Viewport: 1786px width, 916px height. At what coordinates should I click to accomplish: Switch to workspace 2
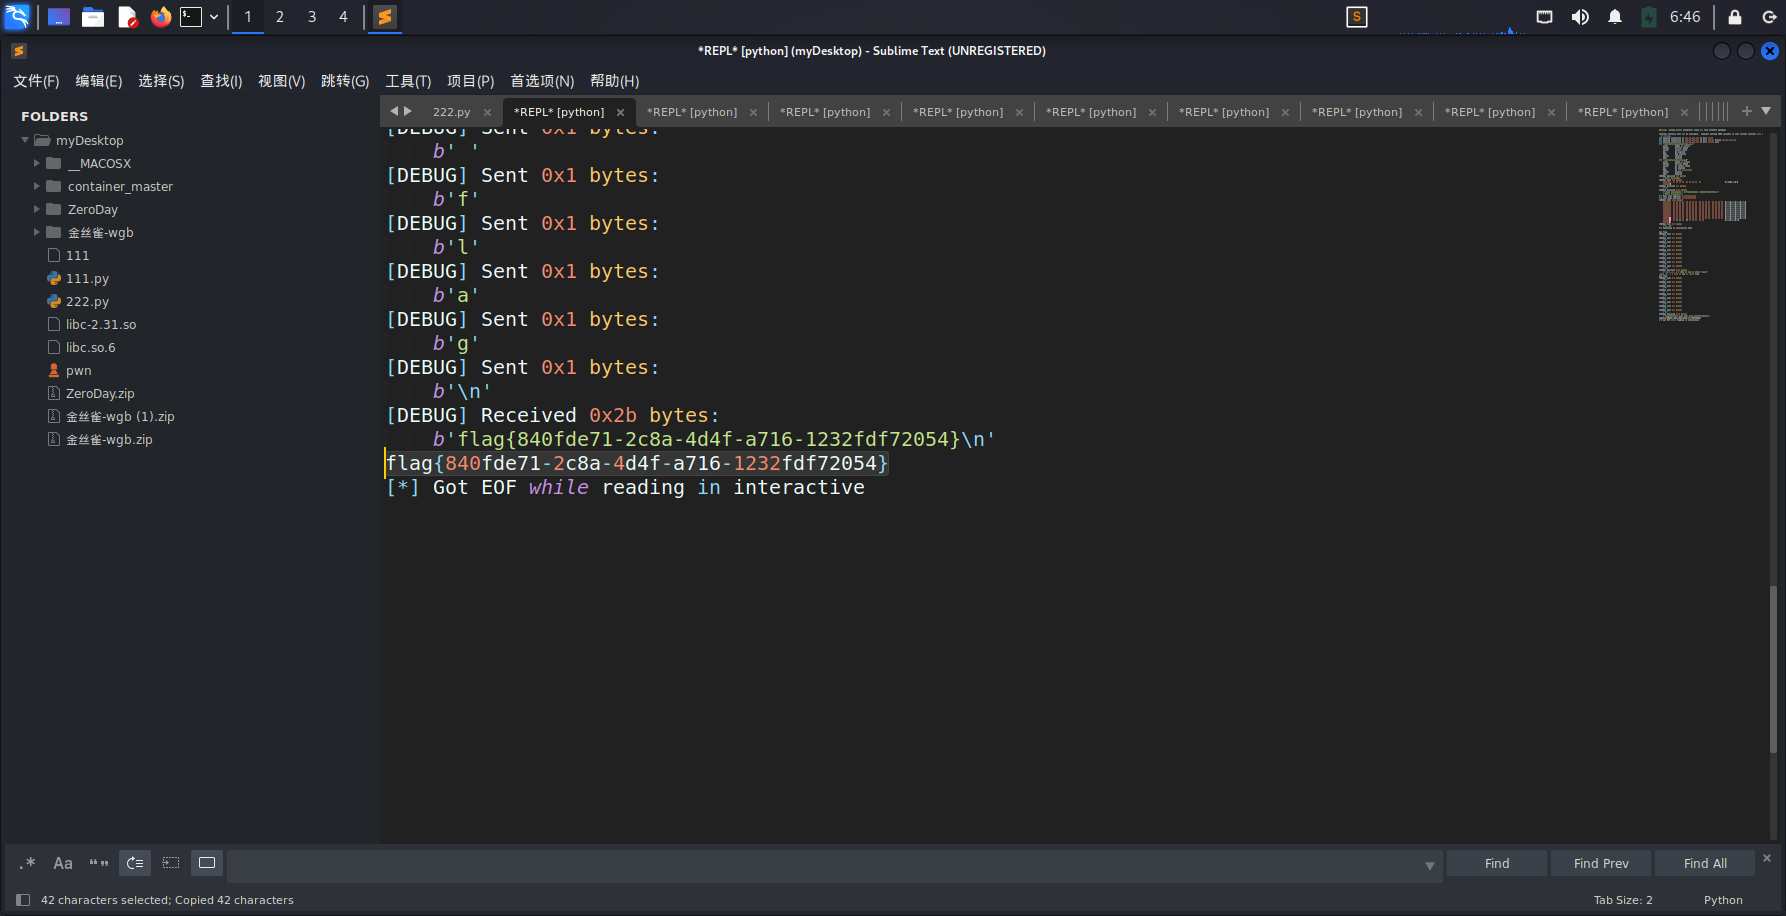(x=280, y=17)
